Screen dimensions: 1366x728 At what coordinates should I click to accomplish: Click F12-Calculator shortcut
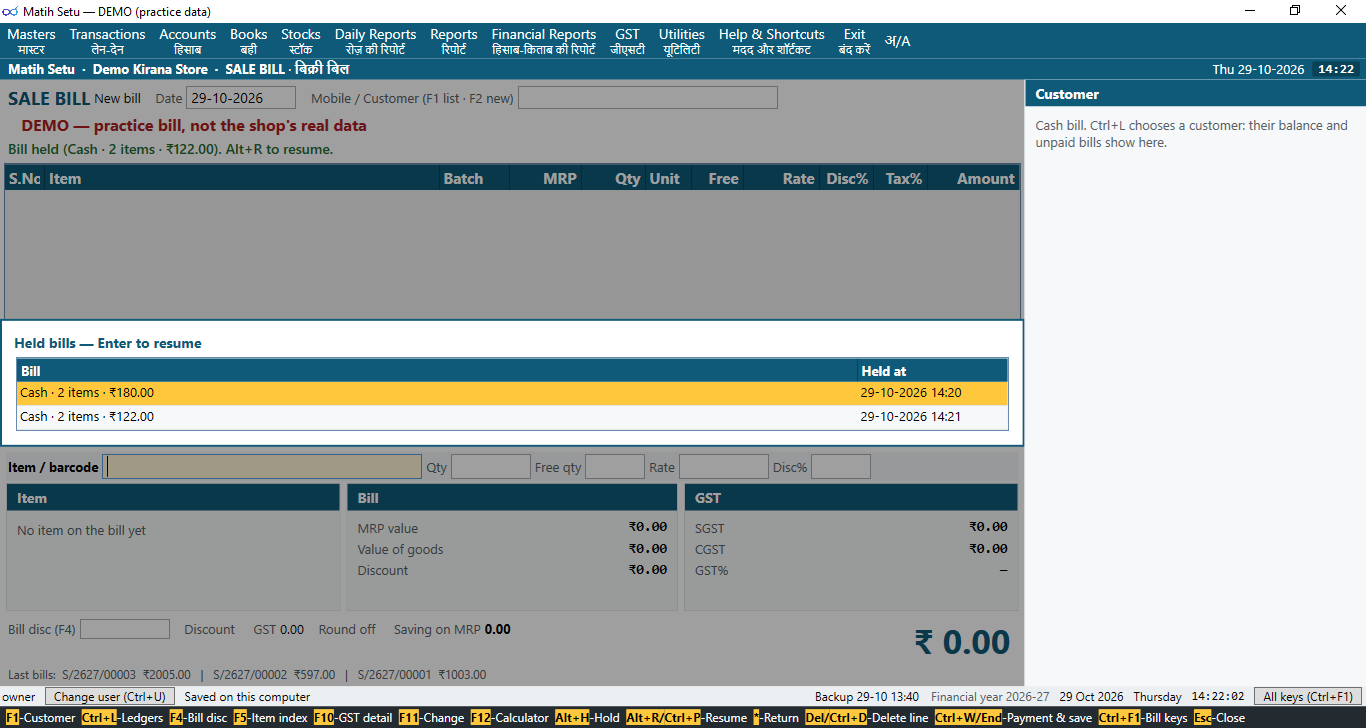pyautogui.click(x=509, y=718)
